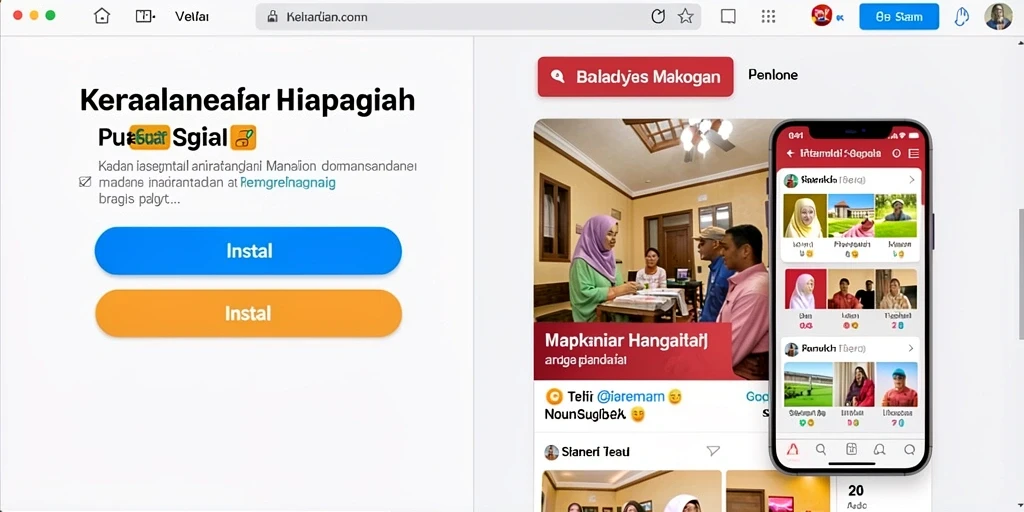Click the Kehartian.conn address bar
The height and width of the screenshot is (512, 1024).
(478, 17)
